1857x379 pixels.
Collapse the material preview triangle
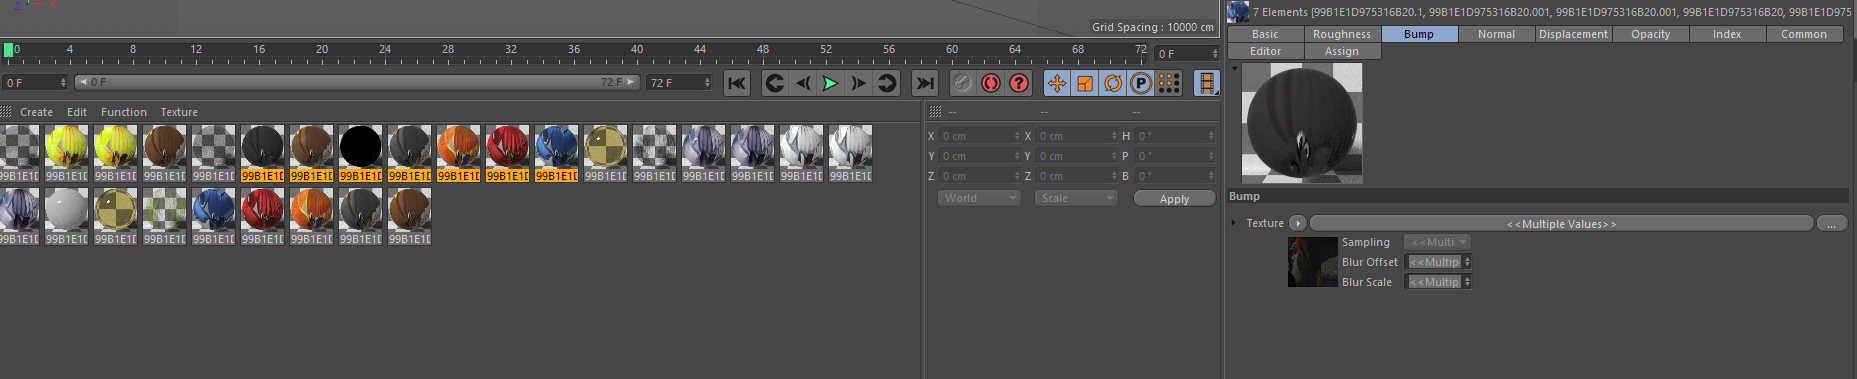(1234, 69)
